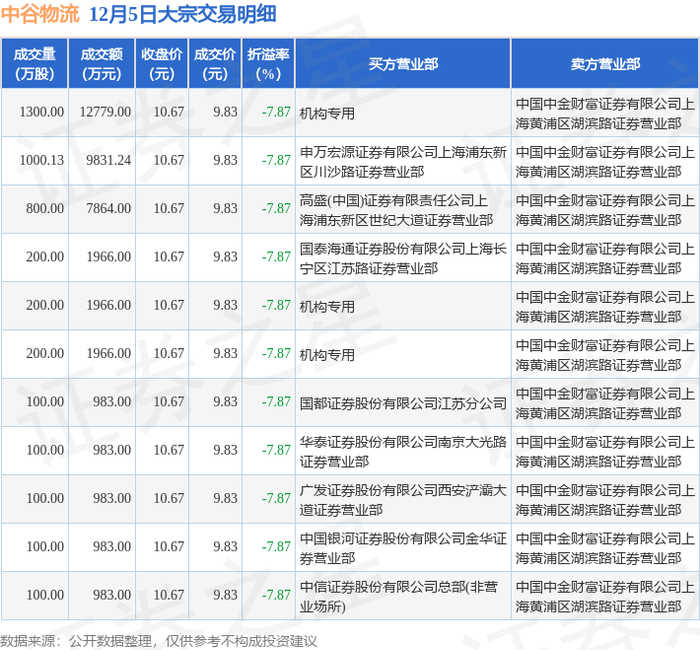Click the seller cell in the 中信证券 row

pos(605,596)
